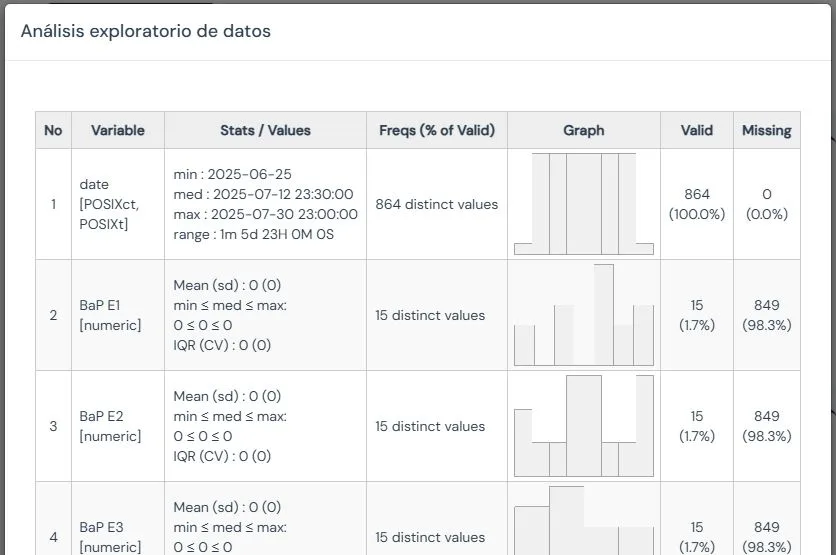
Task: Click 'med : 2025-07-12 23:30:00' line
Action: 263,194
